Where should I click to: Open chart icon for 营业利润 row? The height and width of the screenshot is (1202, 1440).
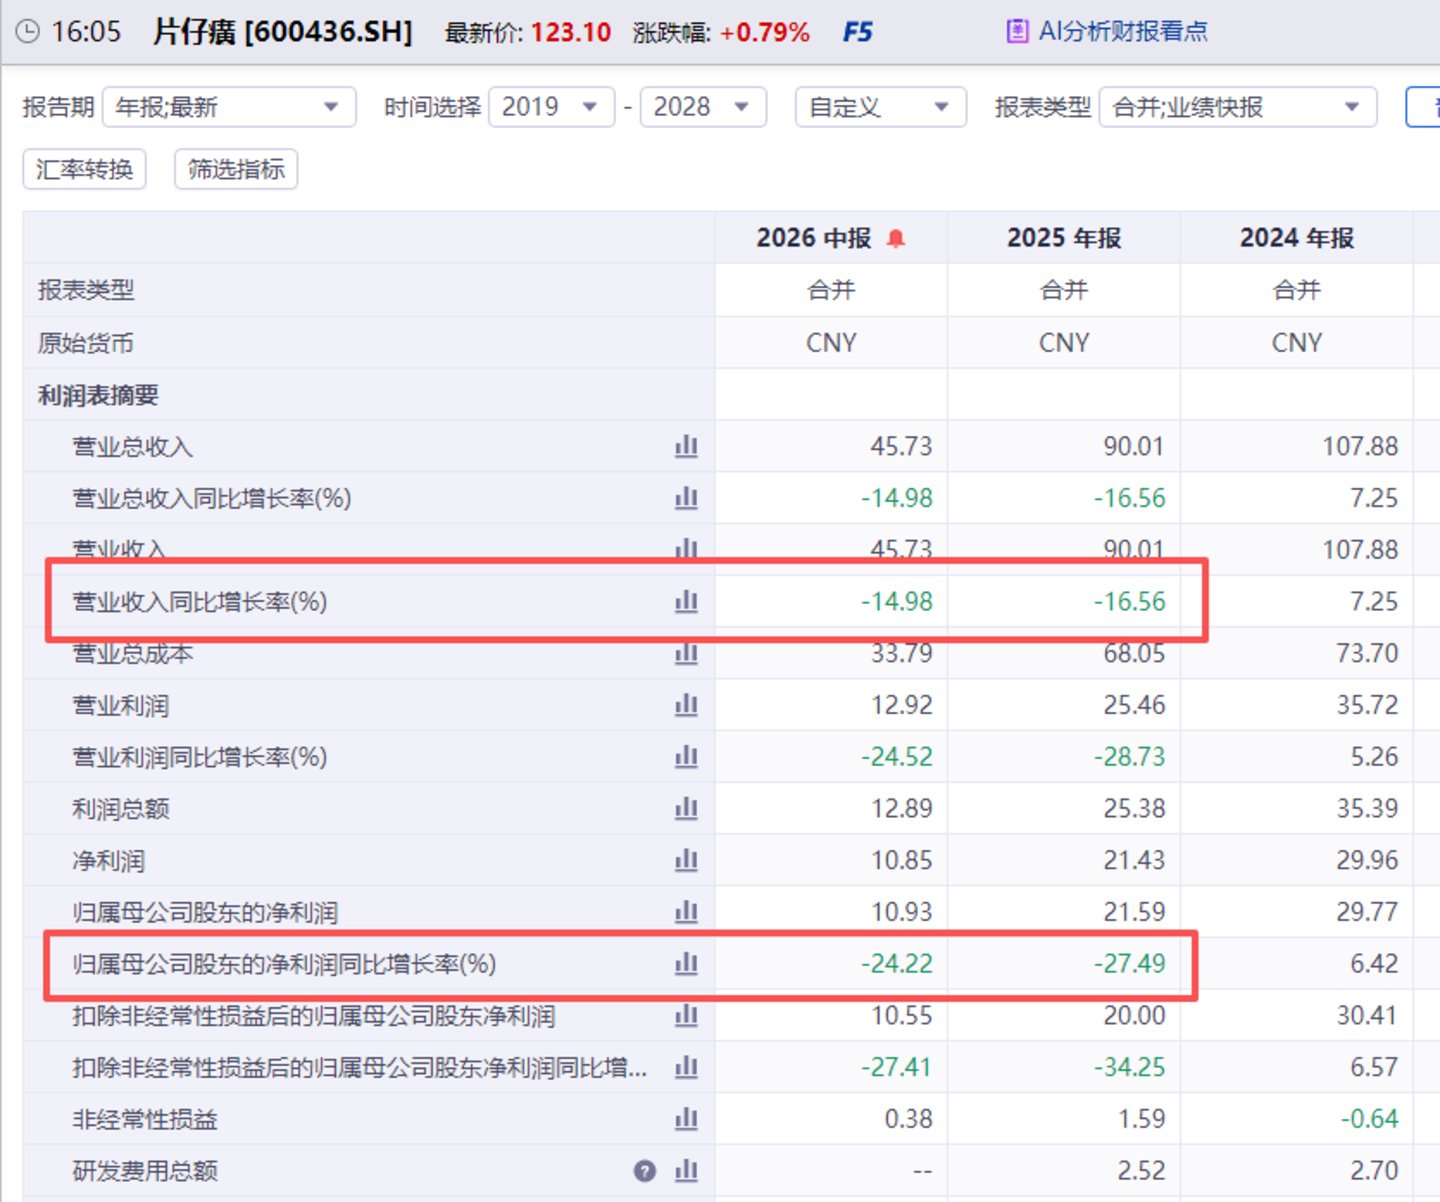click(686, 705)
